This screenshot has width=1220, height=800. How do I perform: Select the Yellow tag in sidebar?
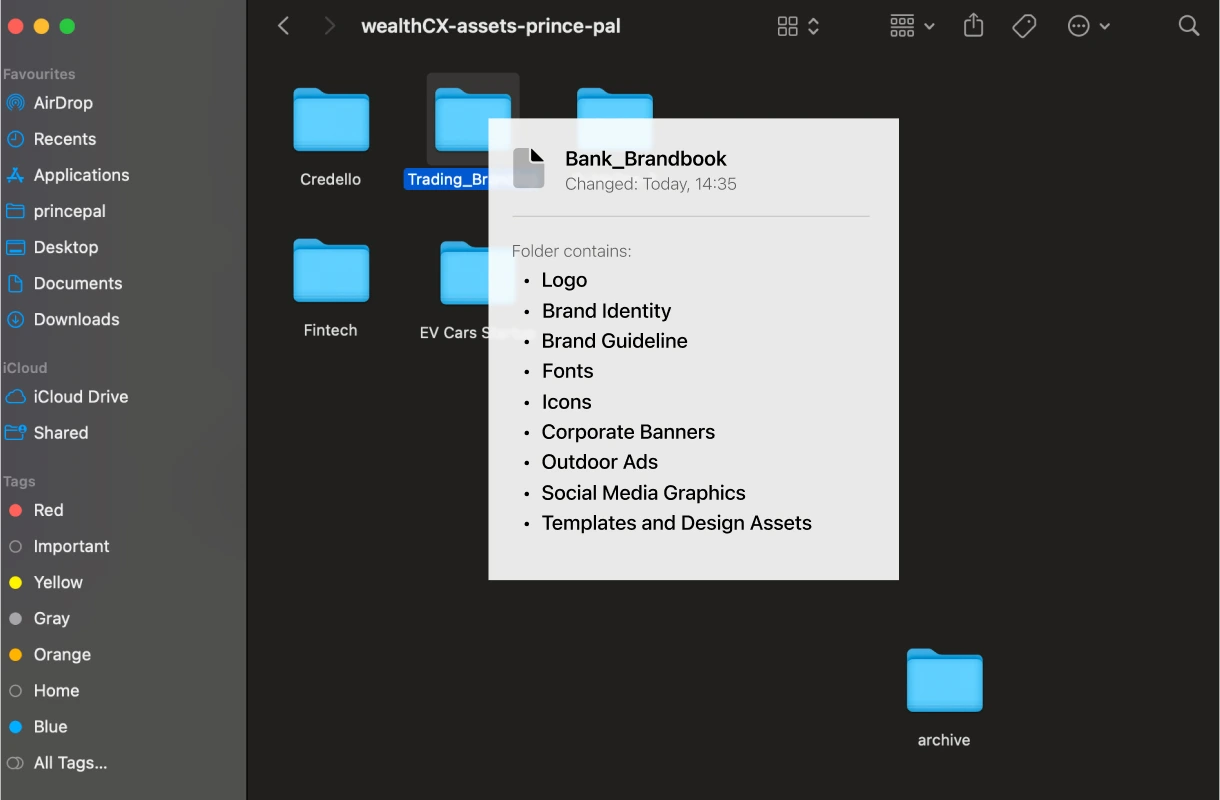tap(58, 582)
